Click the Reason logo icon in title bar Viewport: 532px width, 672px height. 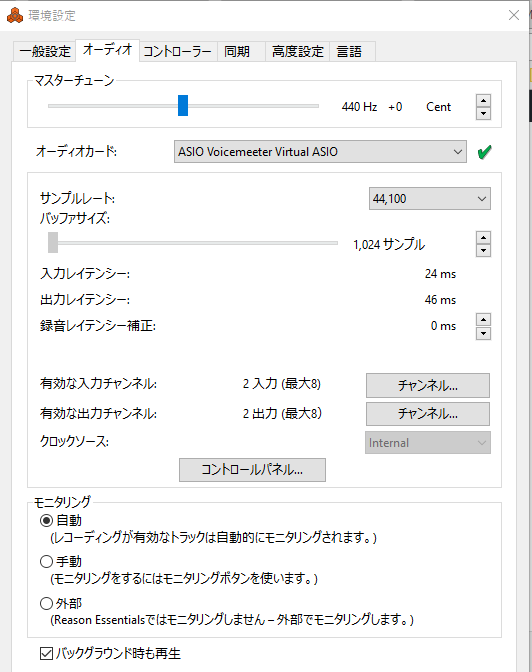pos(15,15)
